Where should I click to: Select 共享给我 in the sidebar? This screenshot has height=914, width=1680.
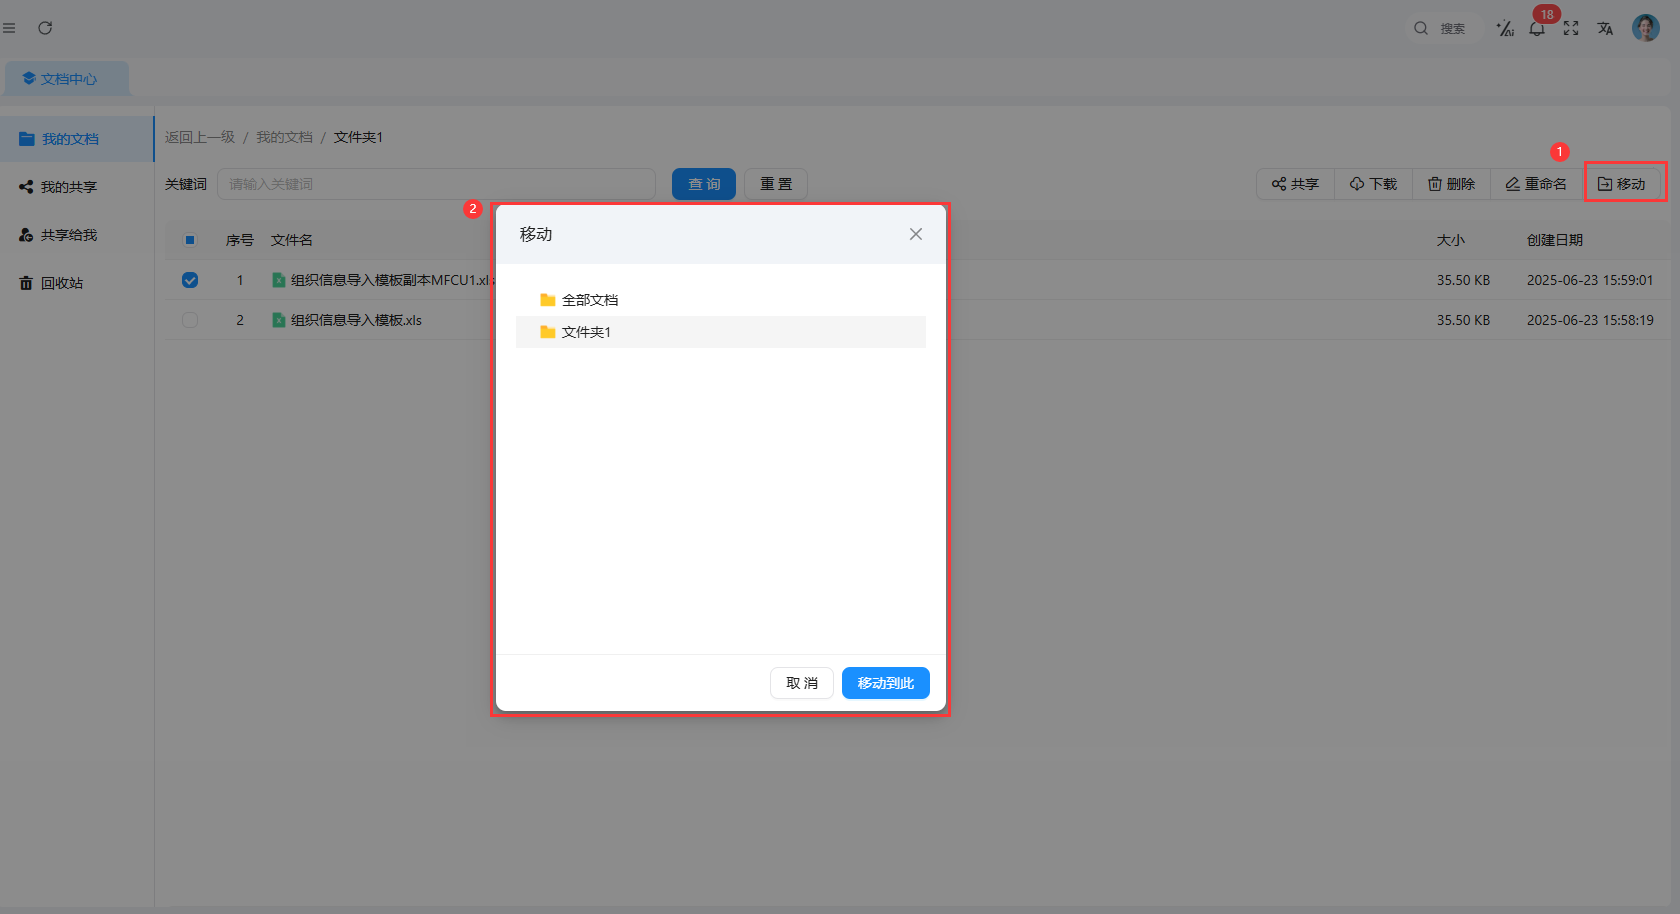(x=77, y=235)
